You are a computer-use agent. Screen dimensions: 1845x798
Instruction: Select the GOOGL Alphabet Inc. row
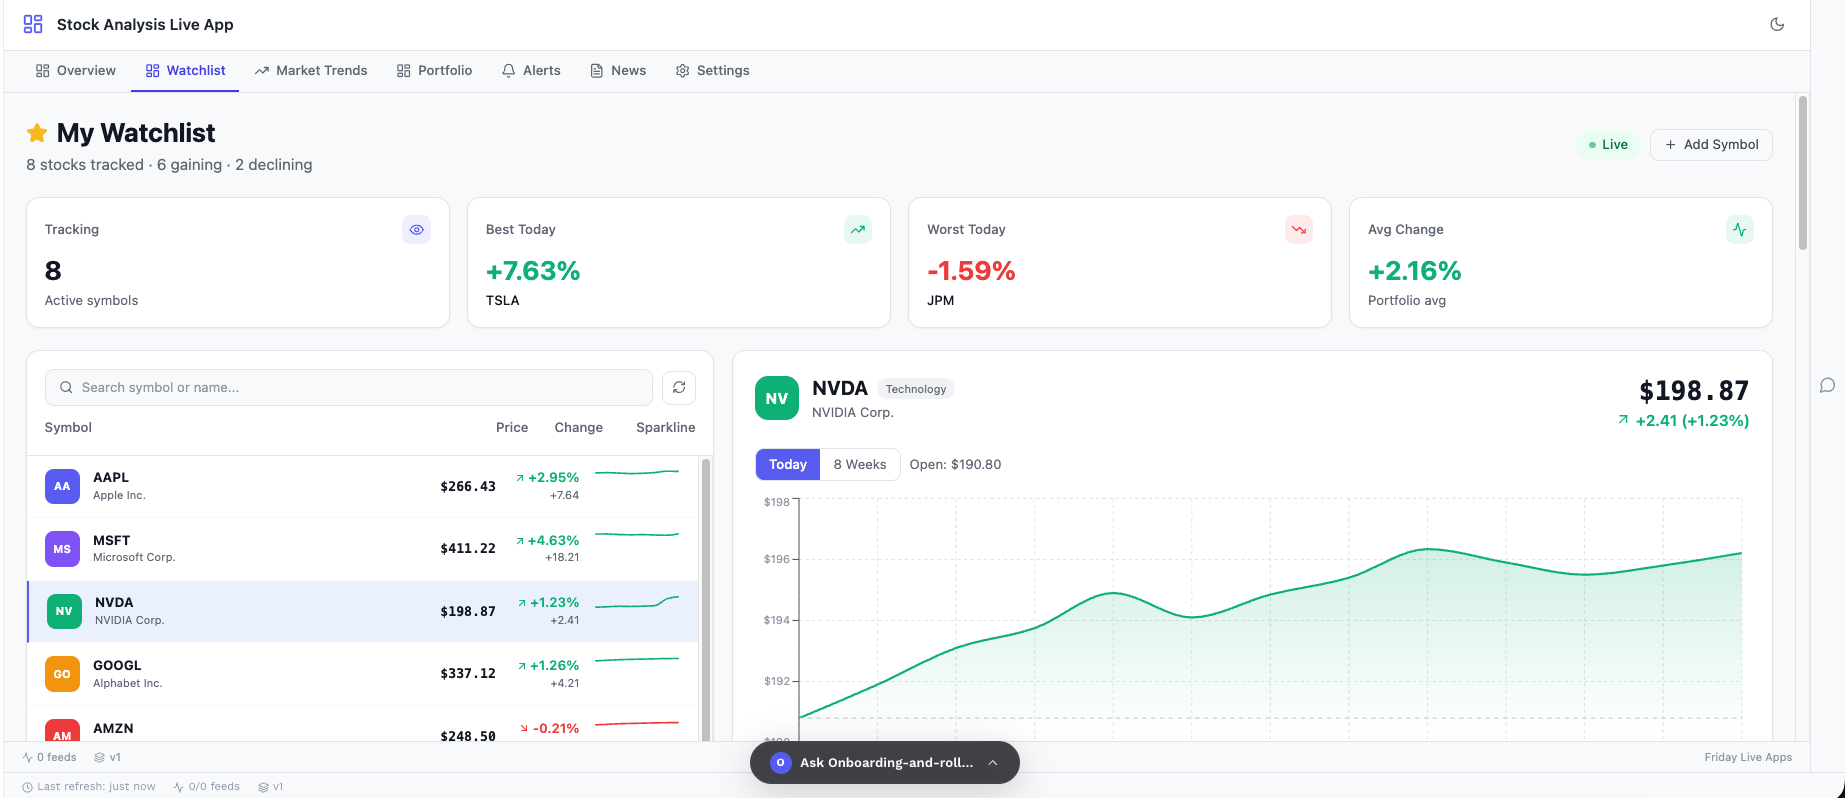point(363,674)
